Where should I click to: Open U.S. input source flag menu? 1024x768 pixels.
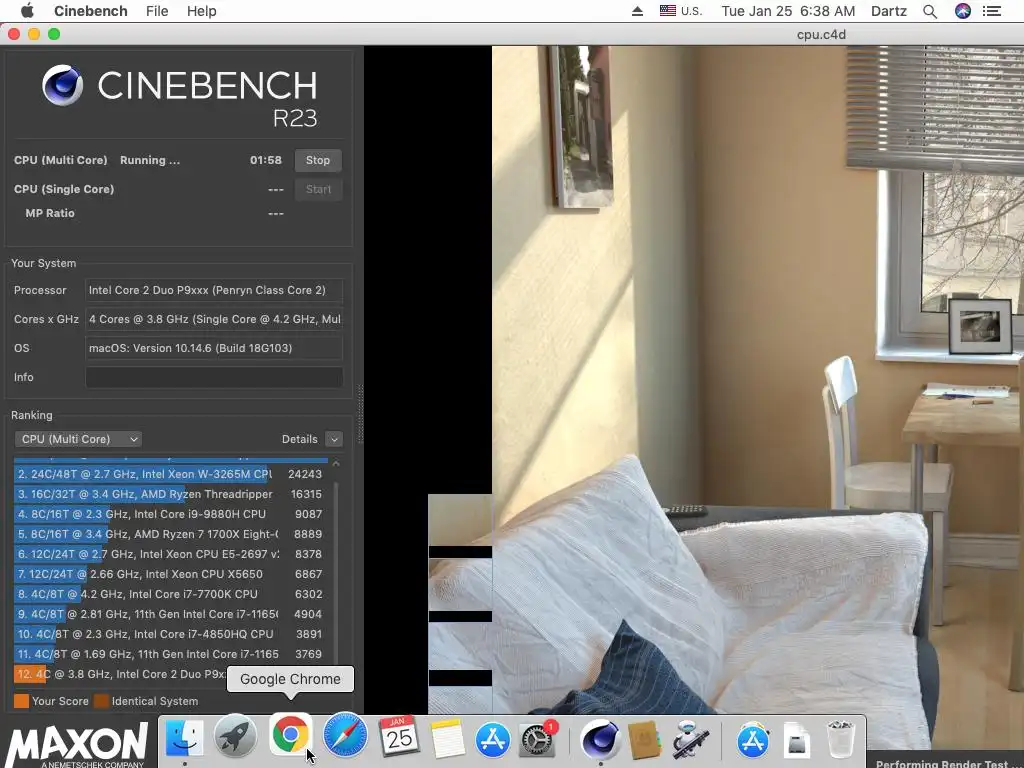tap(680, 11)
